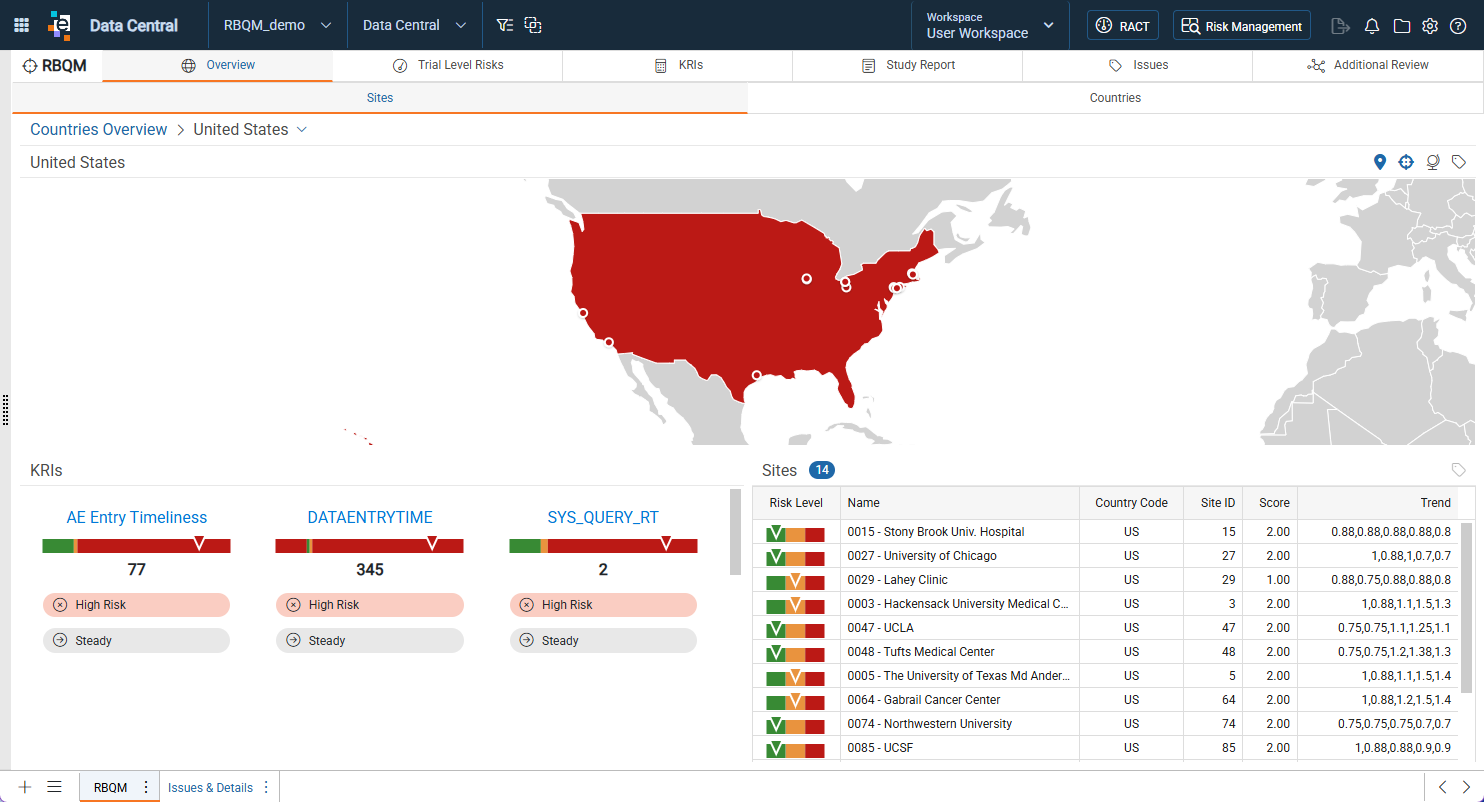Select row 0048 - Tufts Medical Center
Image resolution: width=1484 pixels, height=802 pixels.
[x=1105, y=652]
